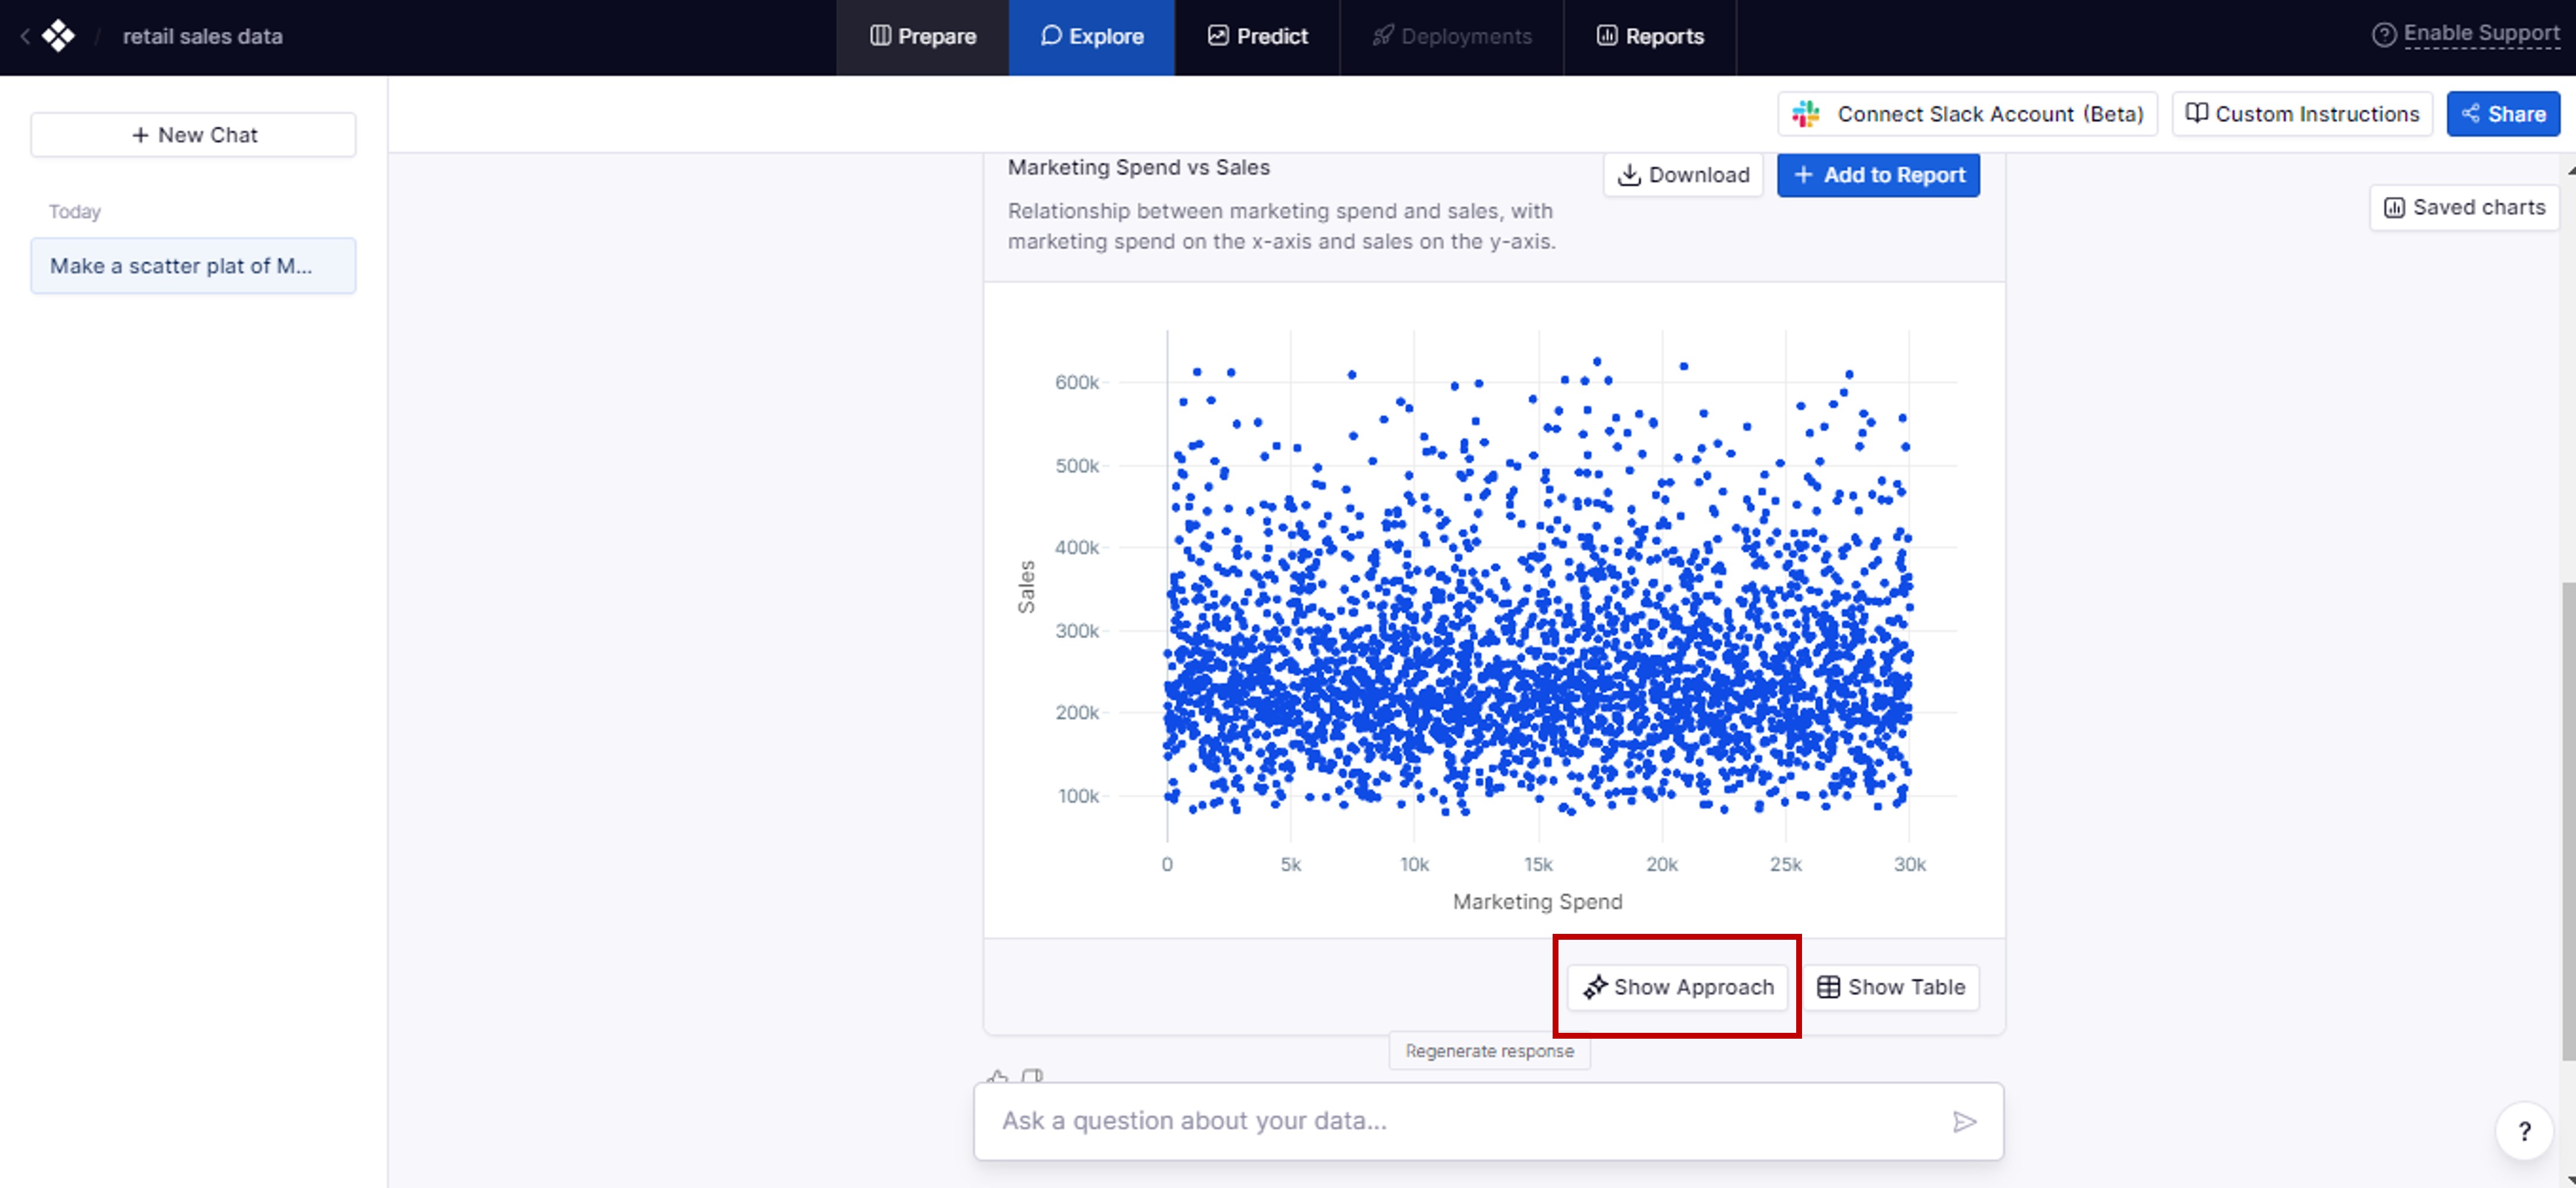The image size is (2576, 1188).
Task: Open the Predict tab
Action: (1257, 37)
